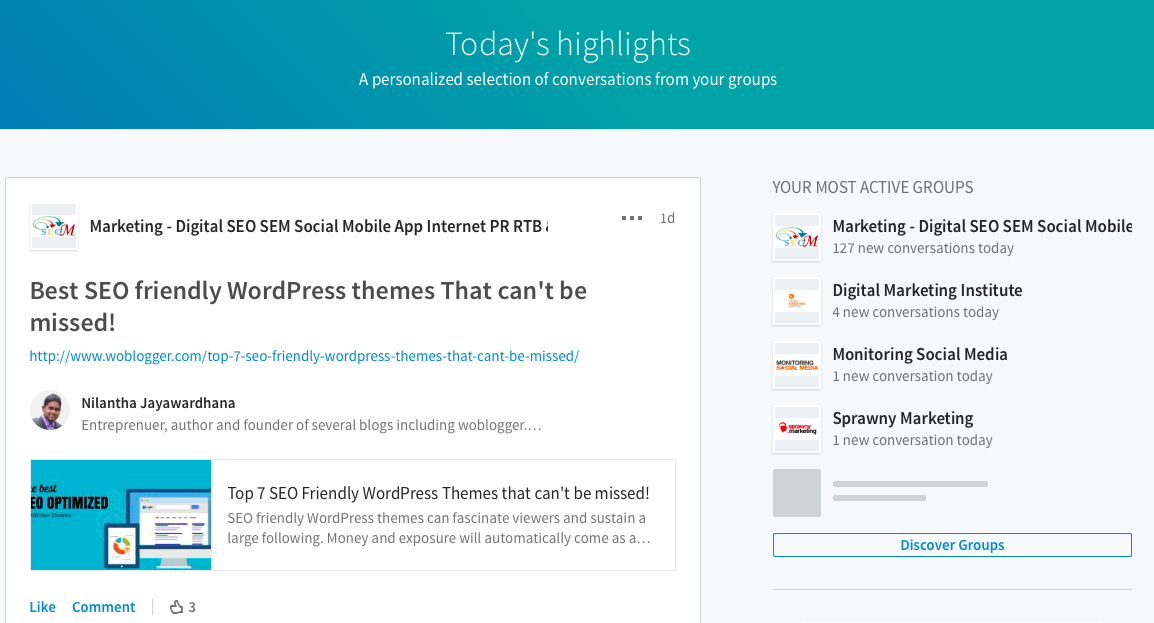Open the Sprawny Marketing group link
Screen dimensions: 1154x623
pyautogui.click(x=903, y=419)
